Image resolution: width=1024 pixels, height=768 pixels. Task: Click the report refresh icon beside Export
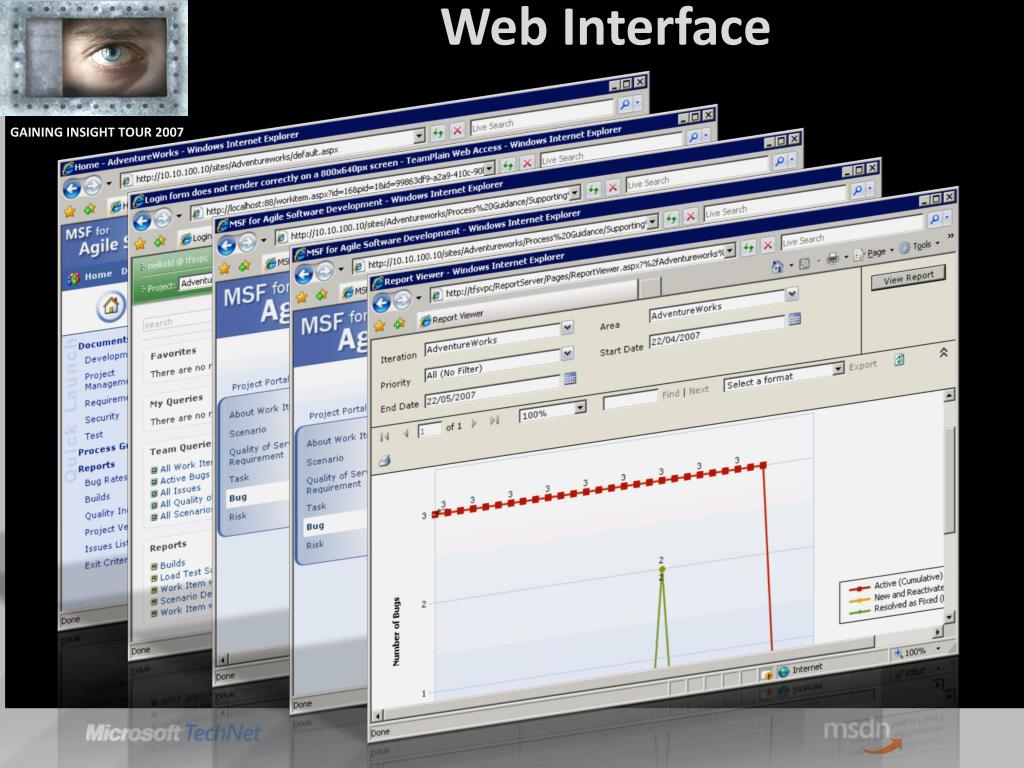(899, 359)
